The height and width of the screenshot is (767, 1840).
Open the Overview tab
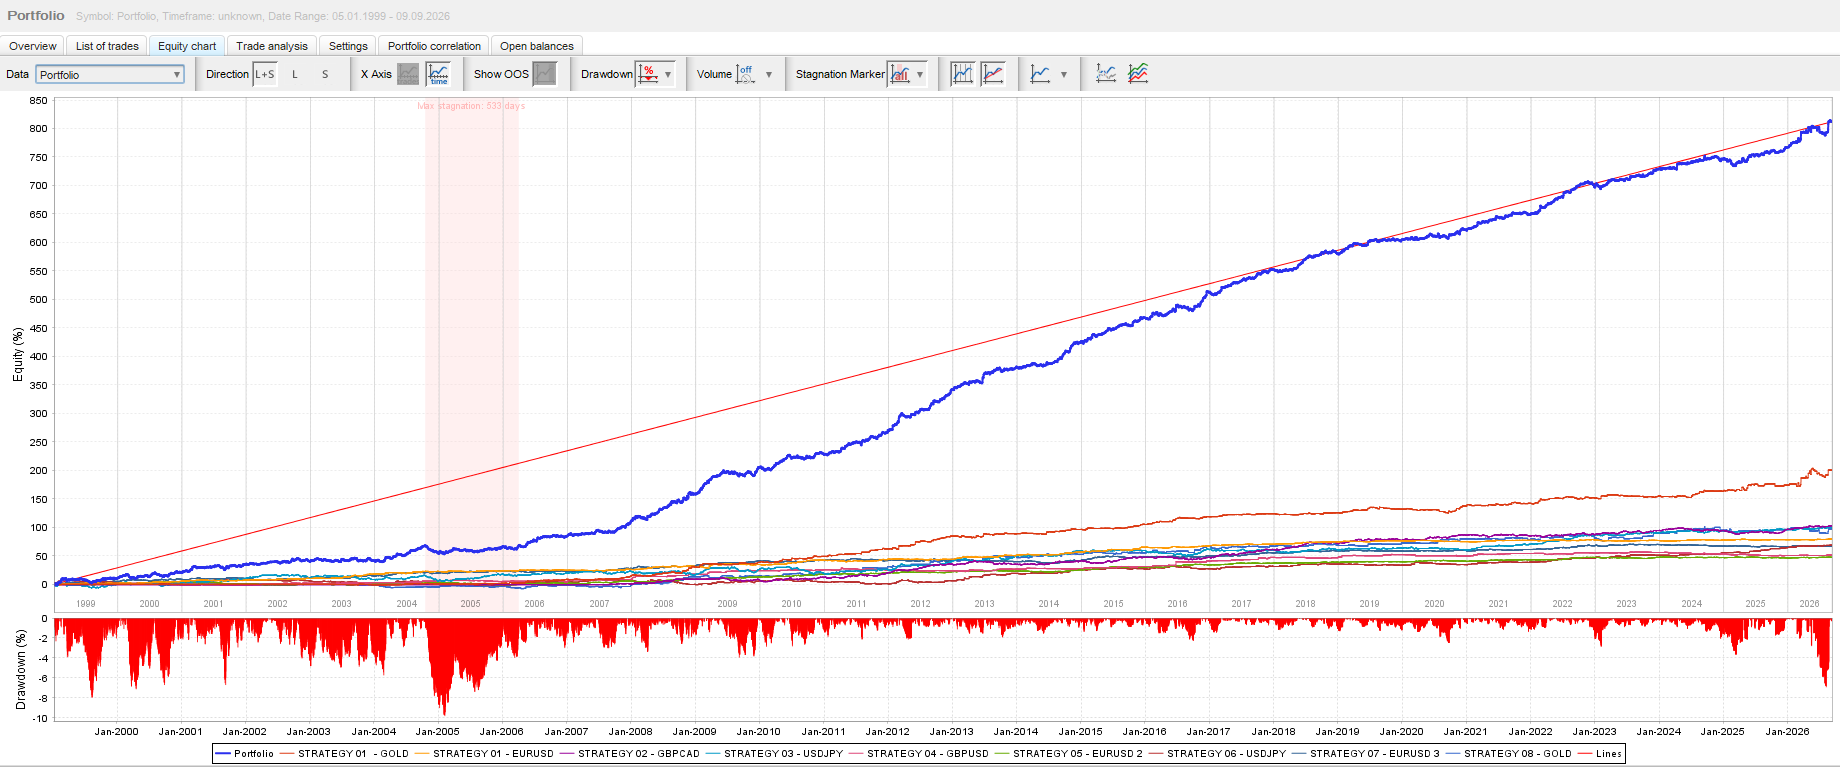33,46
